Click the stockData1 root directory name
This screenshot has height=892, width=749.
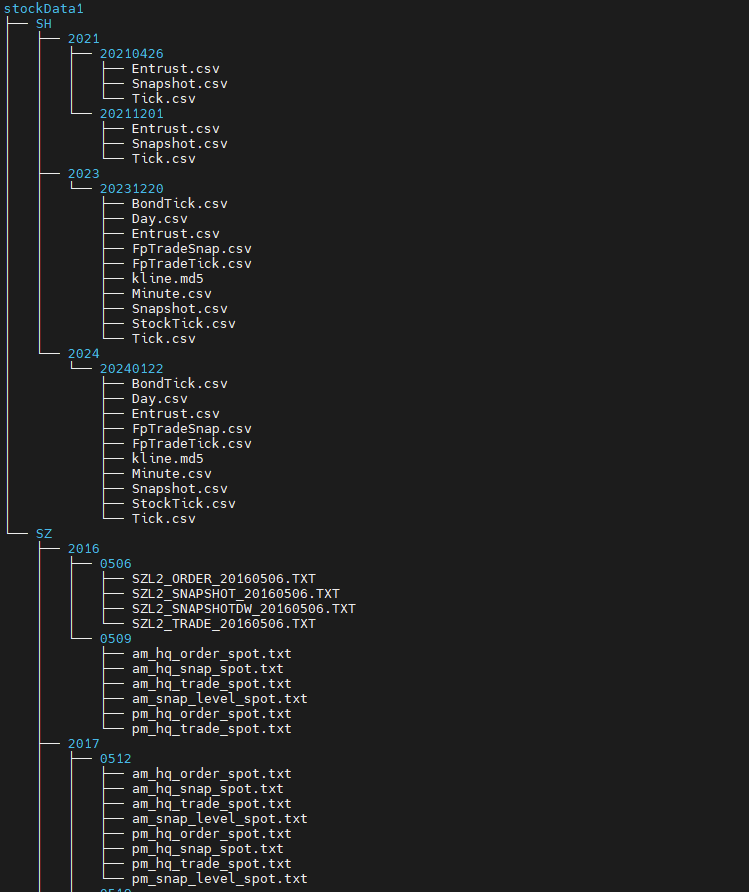(44, 9)
